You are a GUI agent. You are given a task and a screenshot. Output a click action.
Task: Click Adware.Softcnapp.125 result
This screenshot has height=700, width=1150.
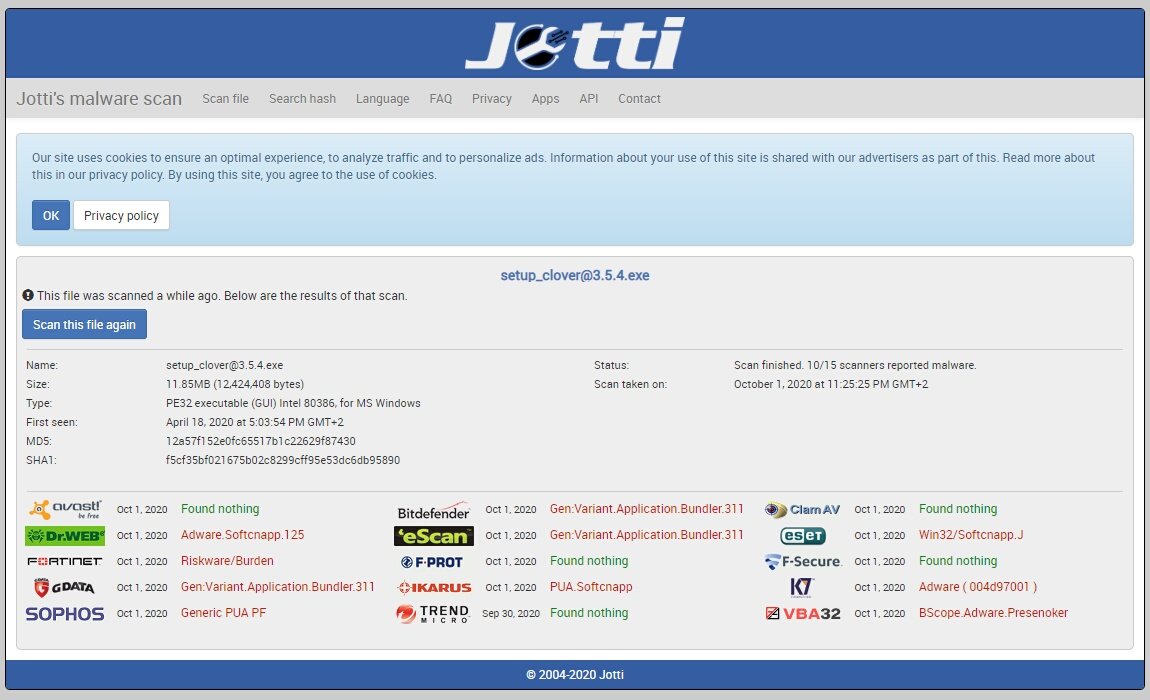[242, 535]
